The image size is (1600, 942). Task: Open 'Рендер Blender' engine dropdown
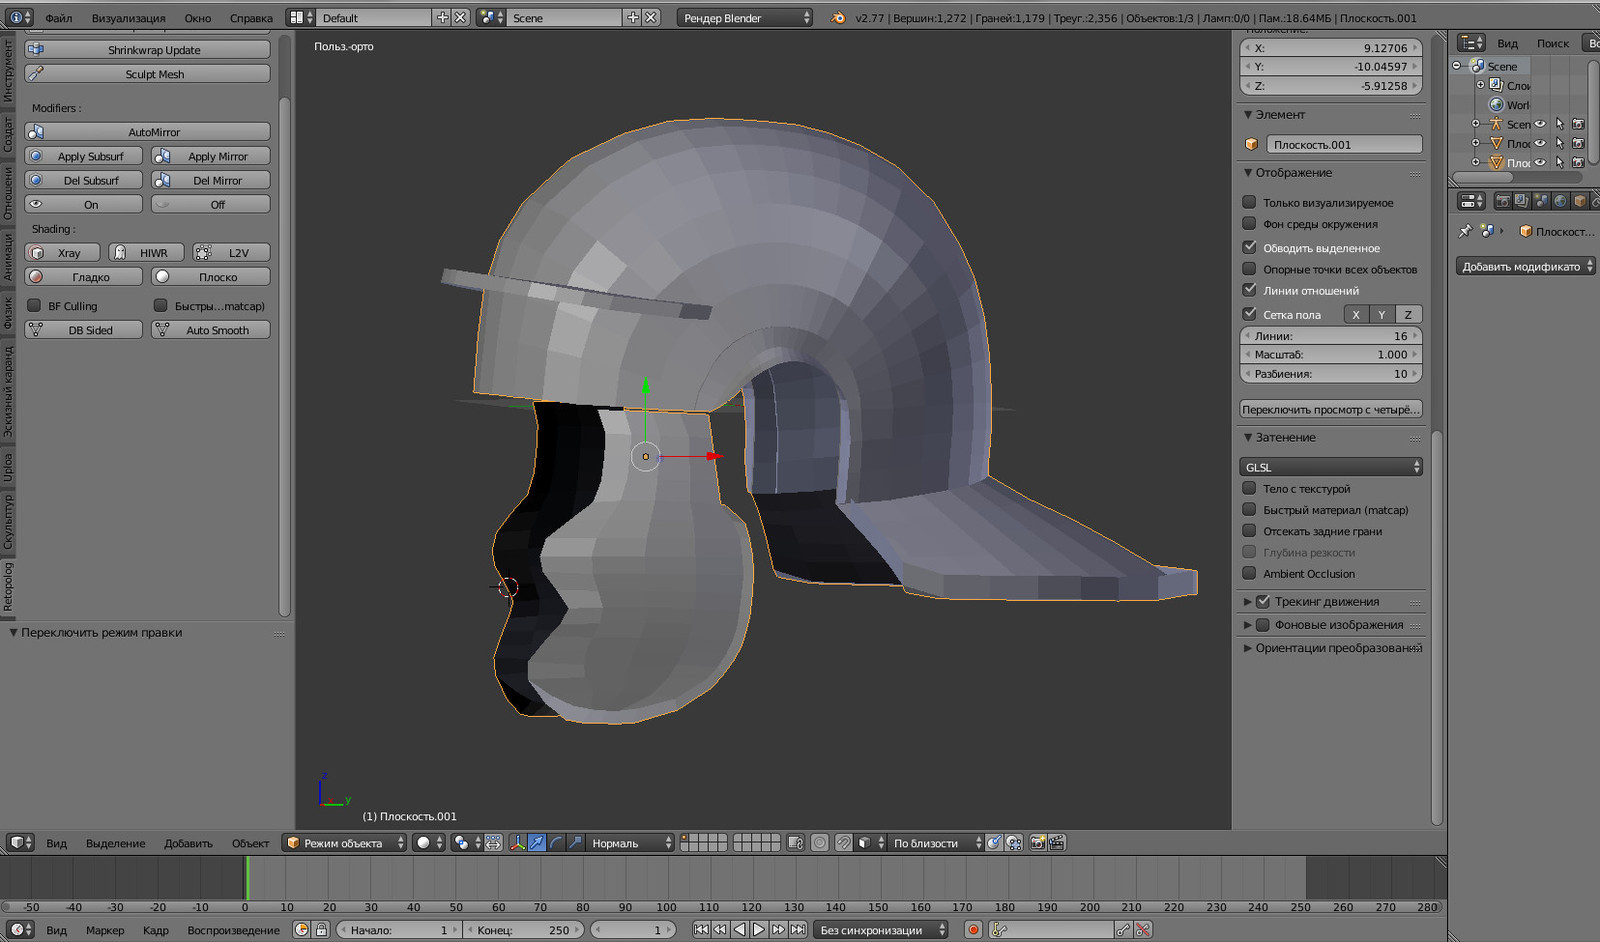(745, 18)
